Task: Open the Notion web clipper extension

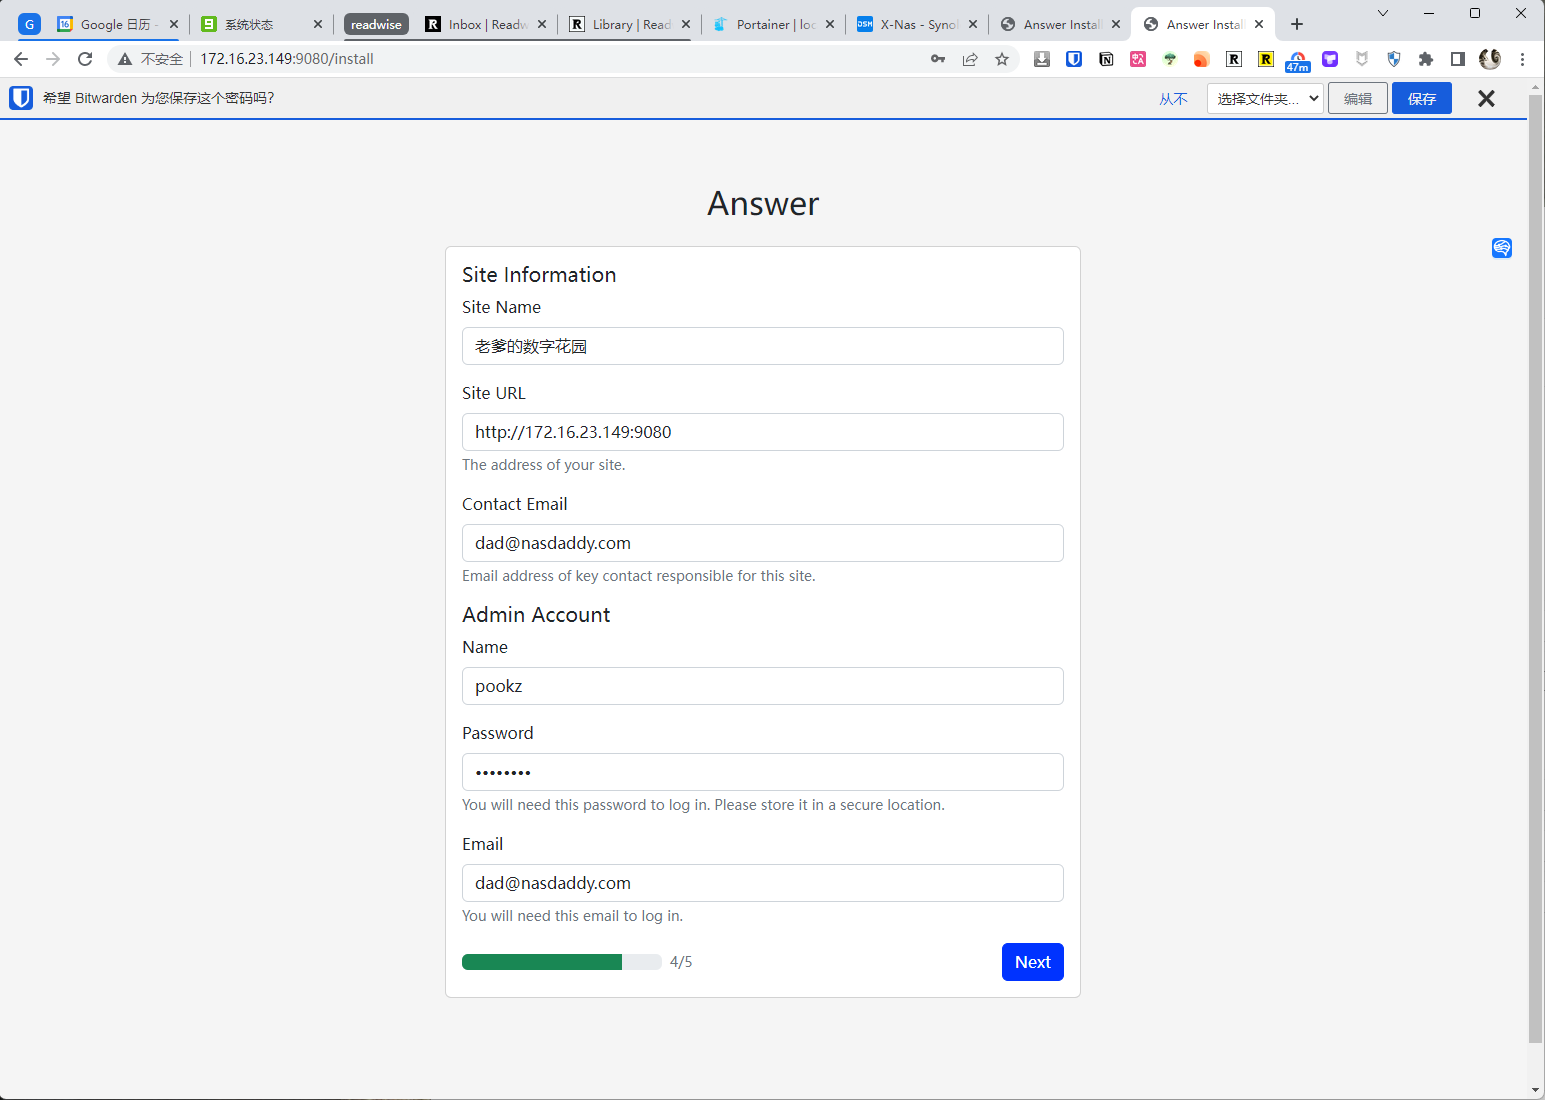Action: [1106, 59]
